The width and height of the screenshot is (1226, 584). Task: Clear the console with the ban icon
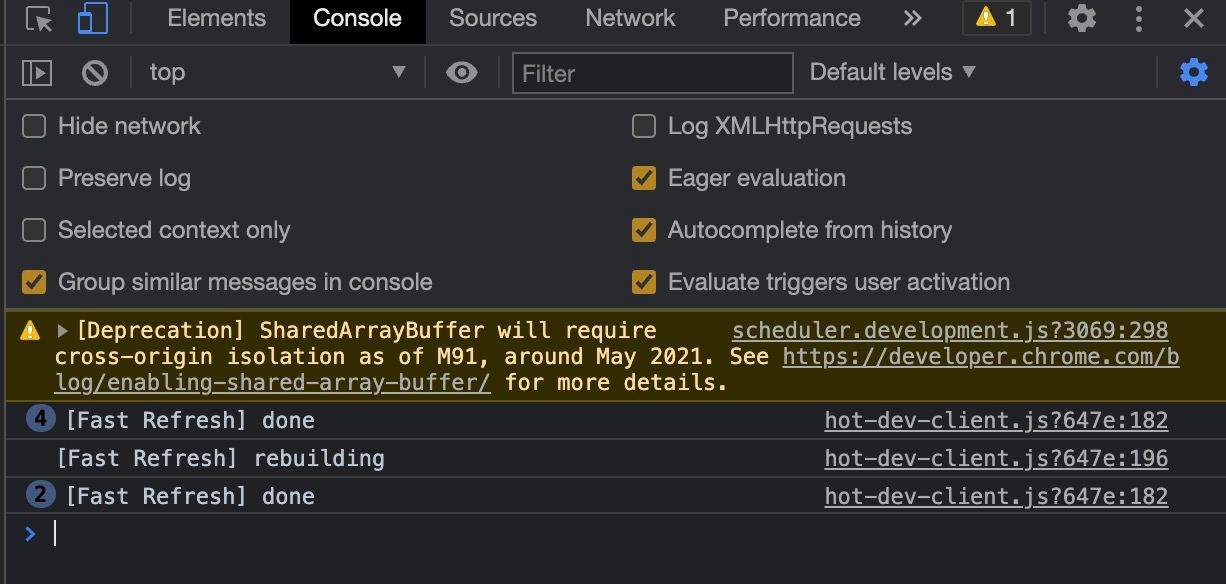pyautogui.click(x=95, y=72)
